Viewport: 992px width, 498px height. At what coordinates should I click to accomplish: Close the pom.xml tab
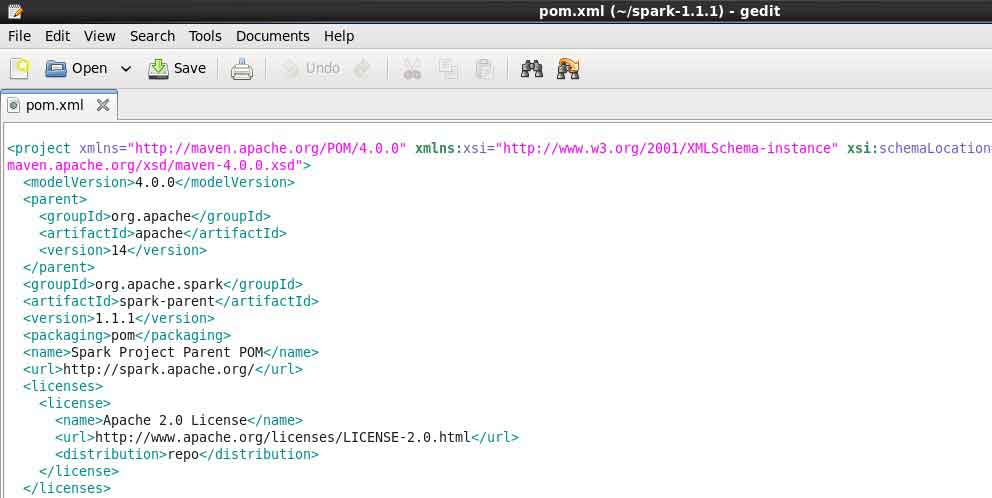[102, 105]
